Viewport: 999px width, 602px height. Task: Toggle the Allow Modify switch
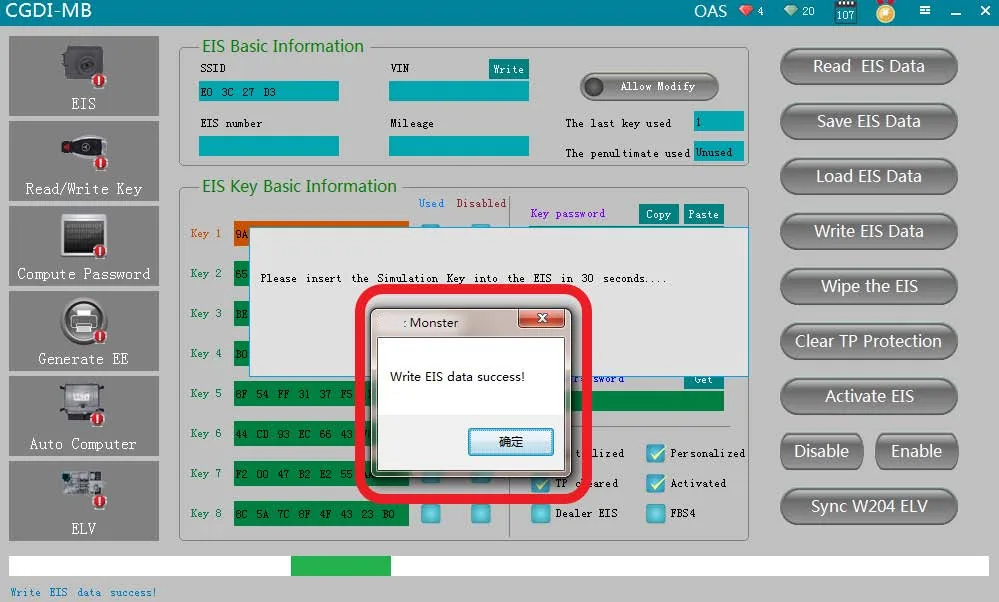coord(649,87)
